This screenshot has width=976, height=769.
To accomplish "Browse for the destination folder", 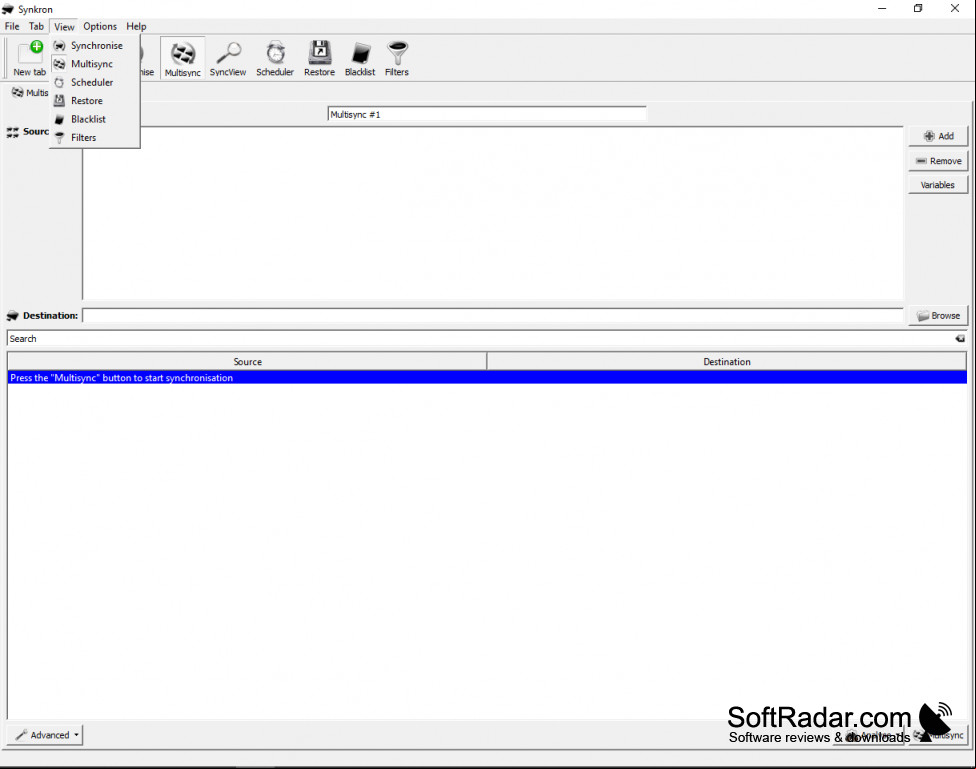I will pos(938,316).
